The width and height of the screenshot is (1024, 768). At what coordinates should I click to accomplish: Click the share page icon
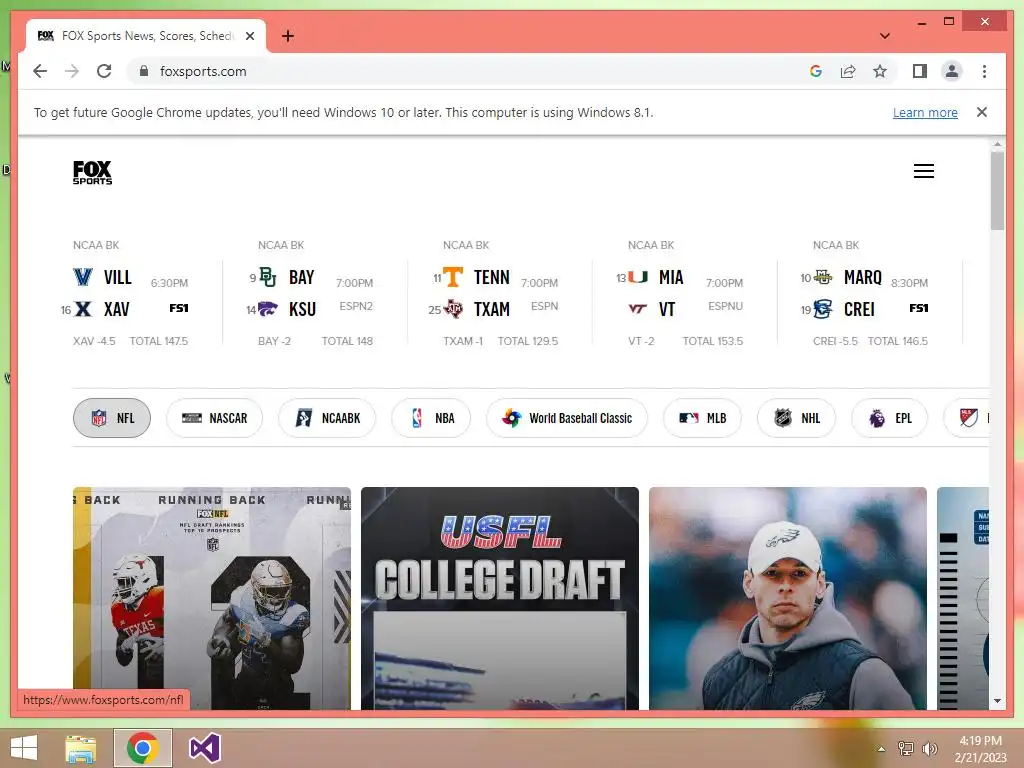pos(848,71)
